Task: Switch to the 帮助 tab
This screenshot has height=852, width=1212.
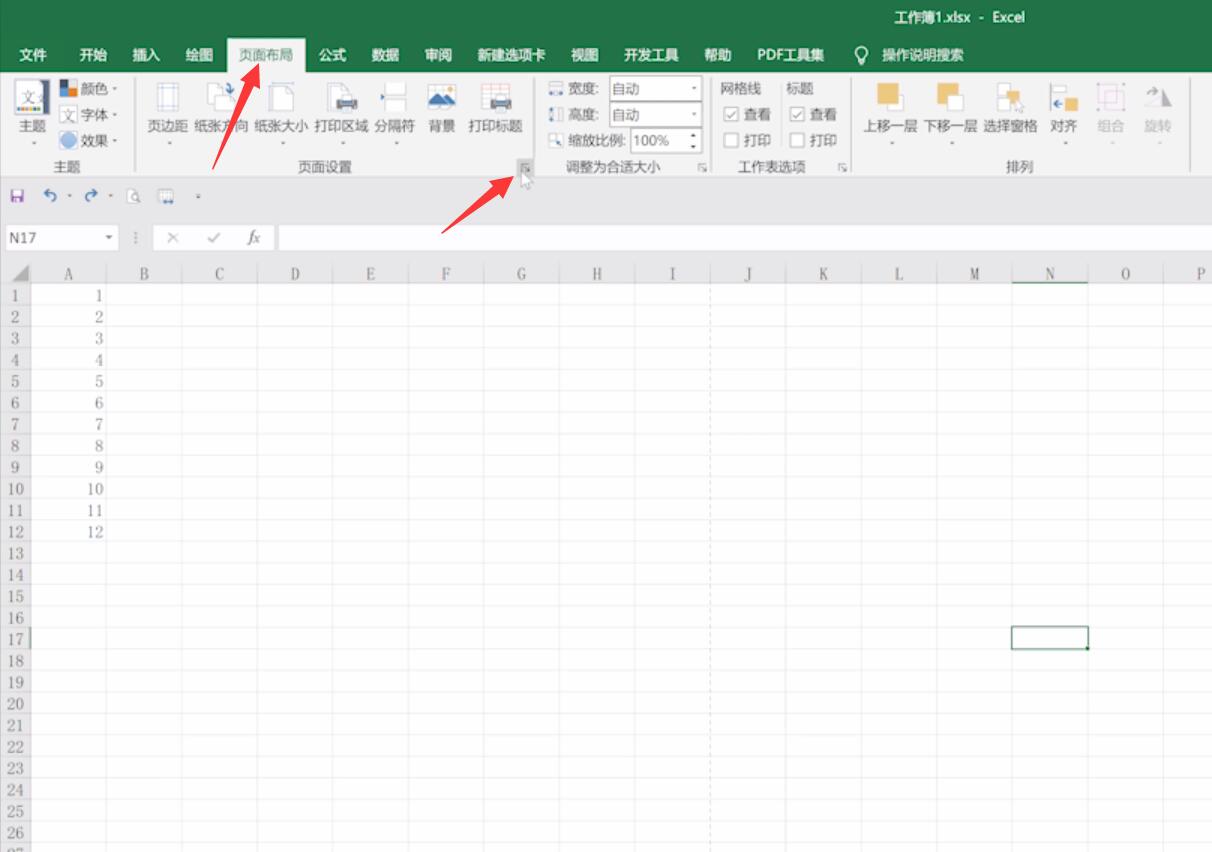Action: [717, 55]
